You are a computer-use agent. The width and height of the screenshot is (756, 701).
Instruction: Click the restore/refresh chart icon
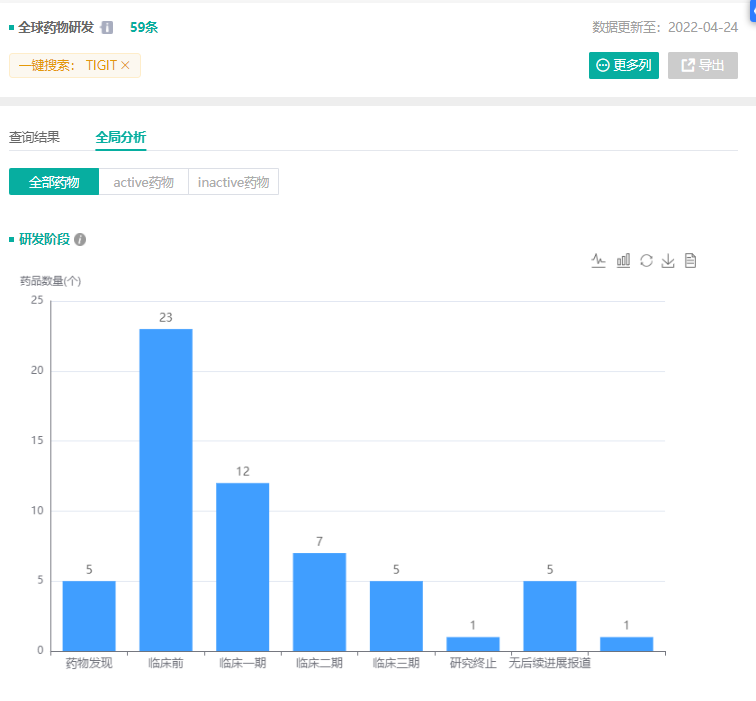[646, 260]
